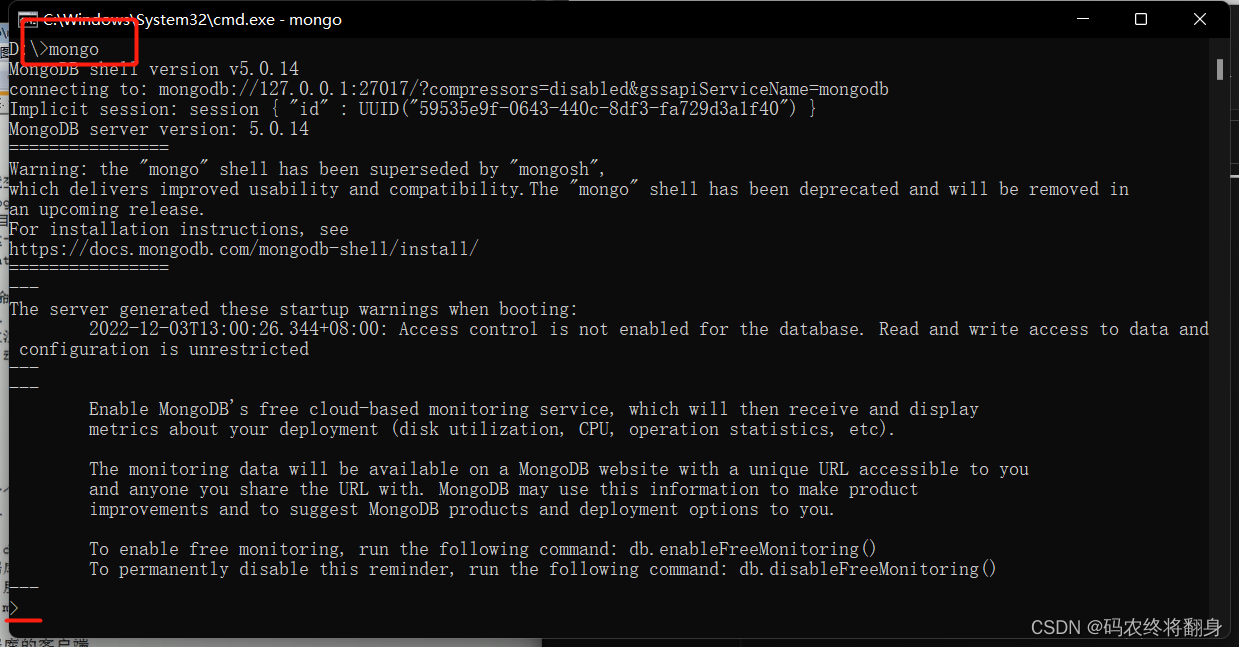Place cursor at the bottom shell prompt
Viewport: 1239px width, 647px height.
coord(14,608)
